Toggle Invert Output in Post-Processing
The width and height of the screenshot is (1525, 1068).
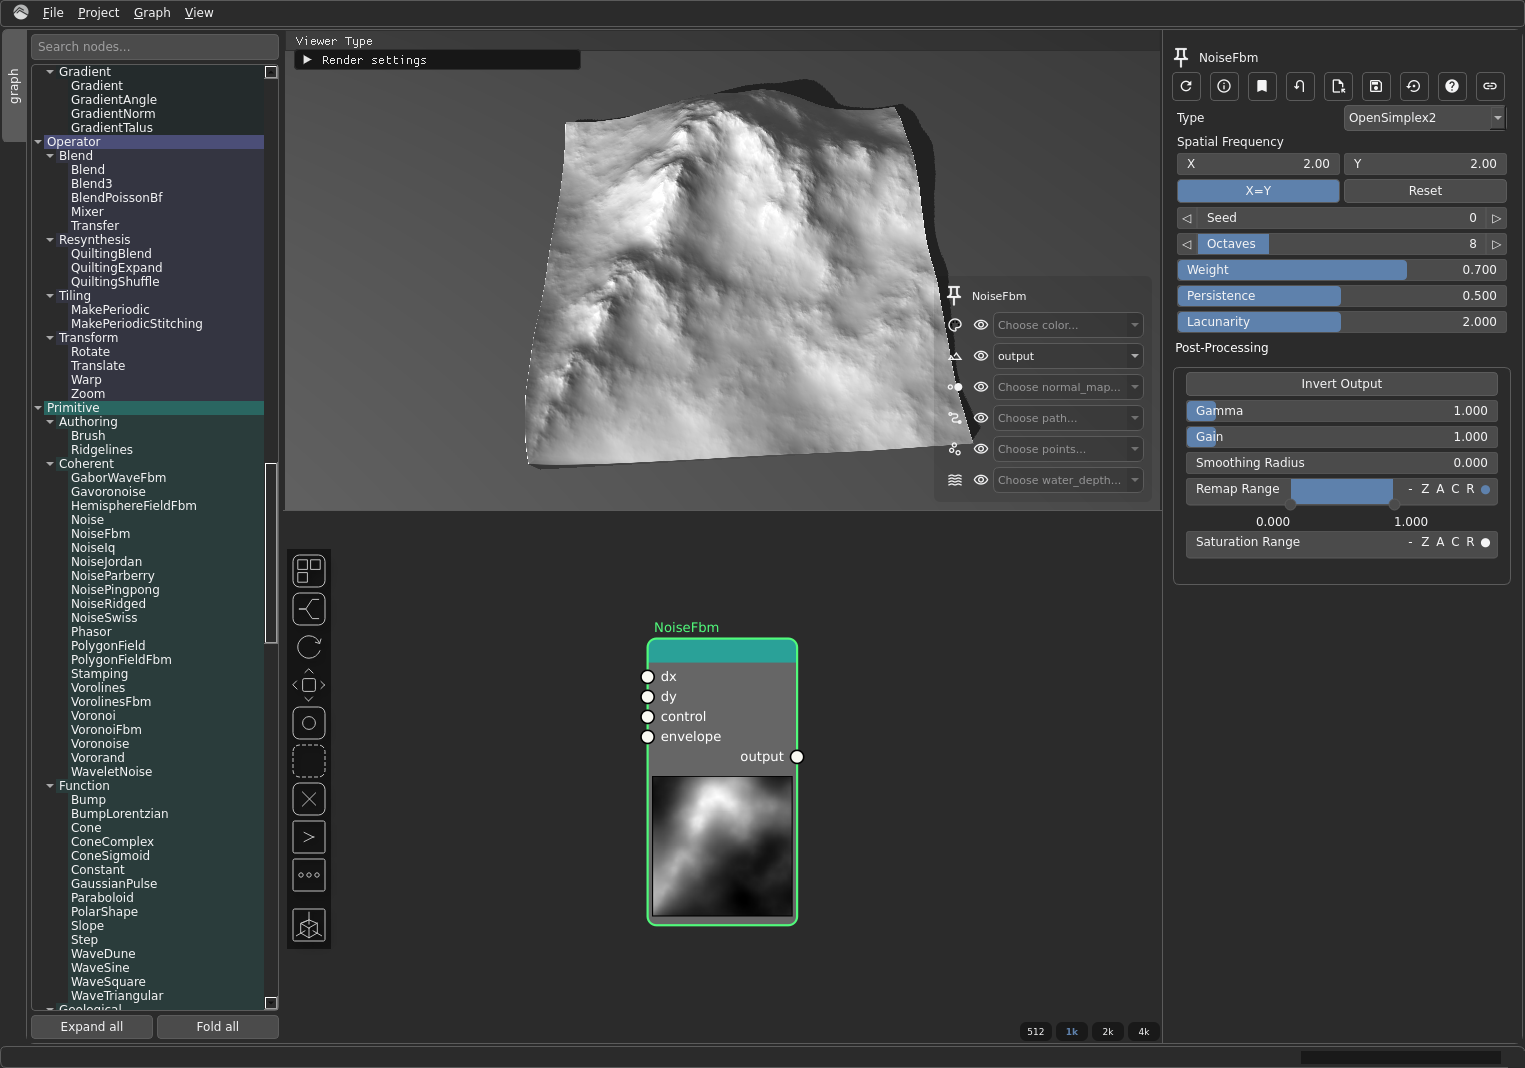point(1341,384)
